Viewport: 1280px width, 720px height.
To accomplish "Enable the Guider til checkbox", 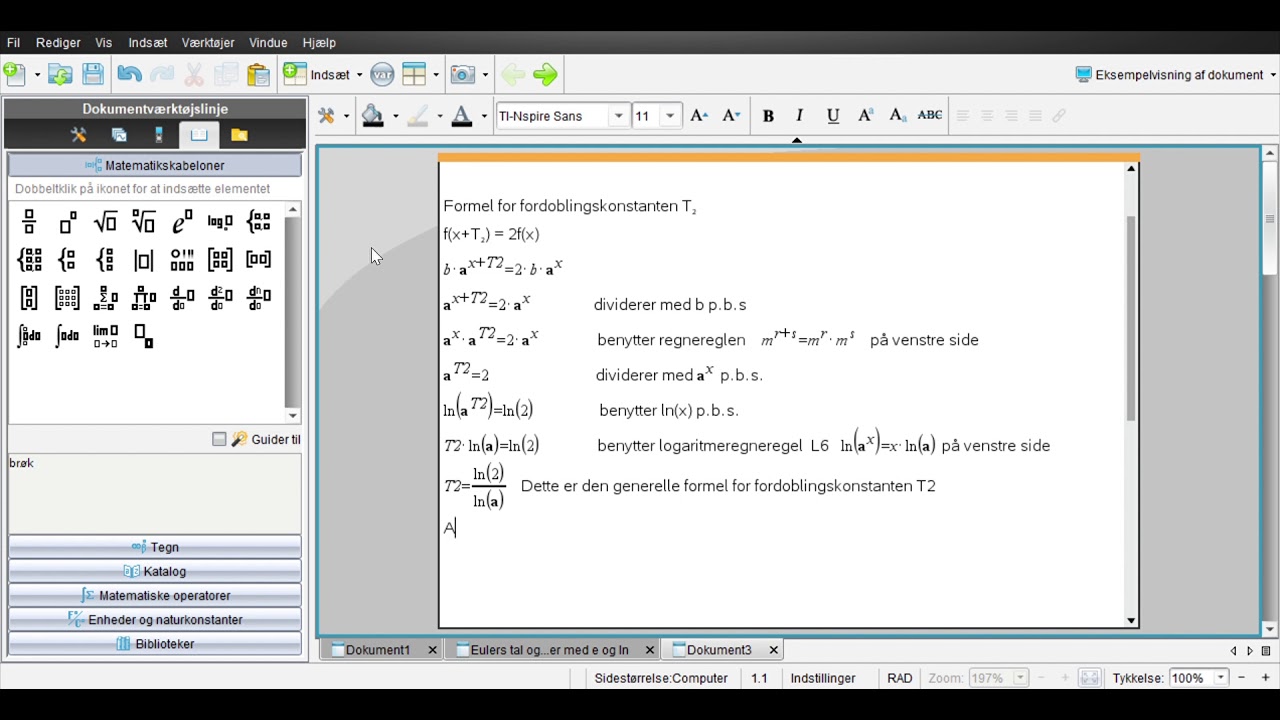I will (x=219, y=439).
